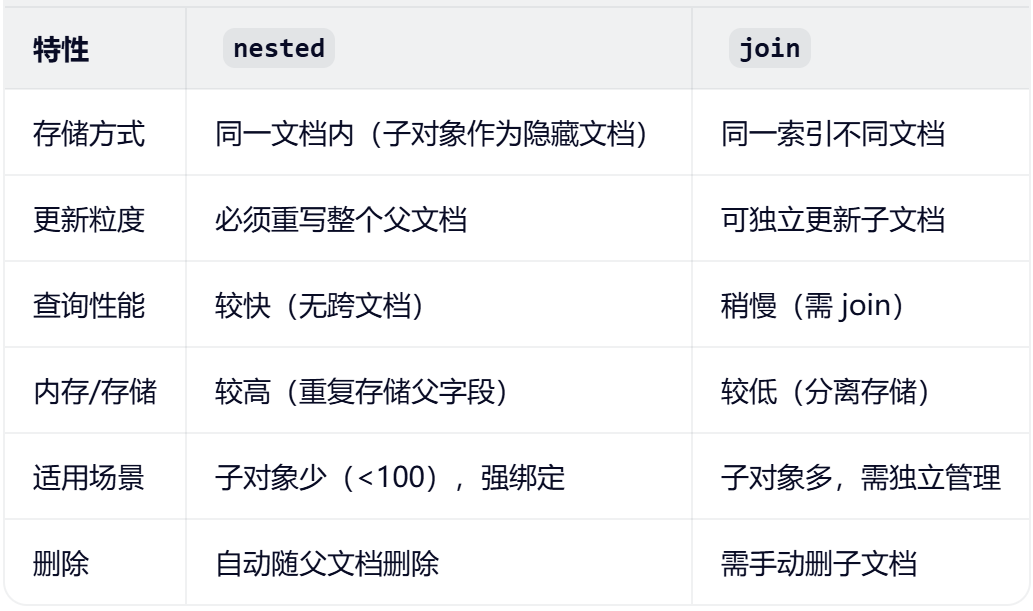Click the 可独立更新子文档 cell
The height and width of the screenshot is (611, 1033).
pos(833,220)
